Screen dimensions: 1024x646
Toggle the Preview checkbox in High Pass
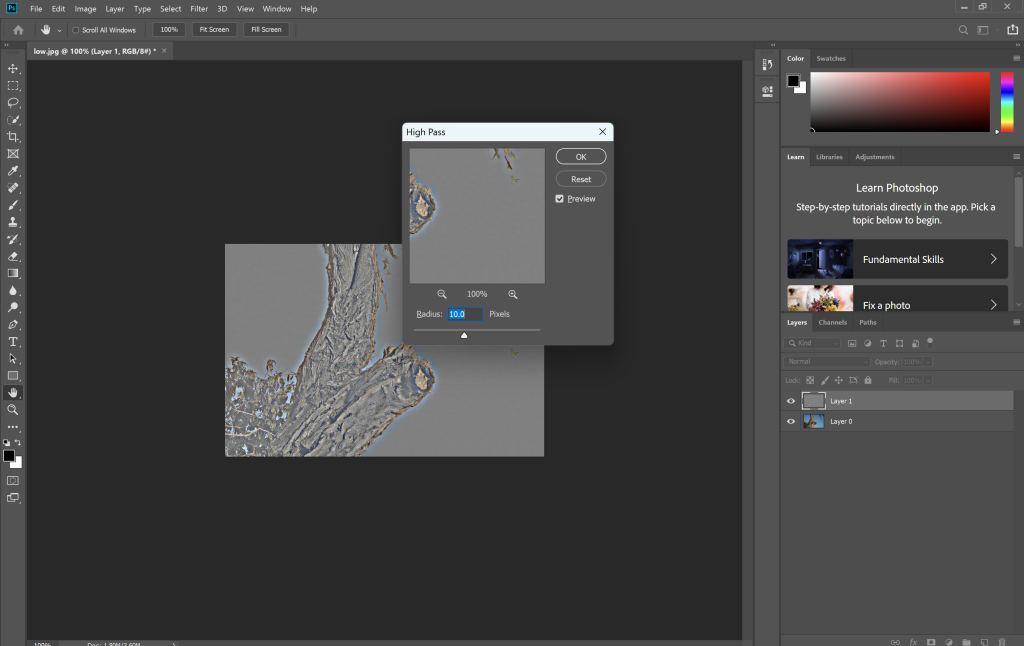click(560, 199)
